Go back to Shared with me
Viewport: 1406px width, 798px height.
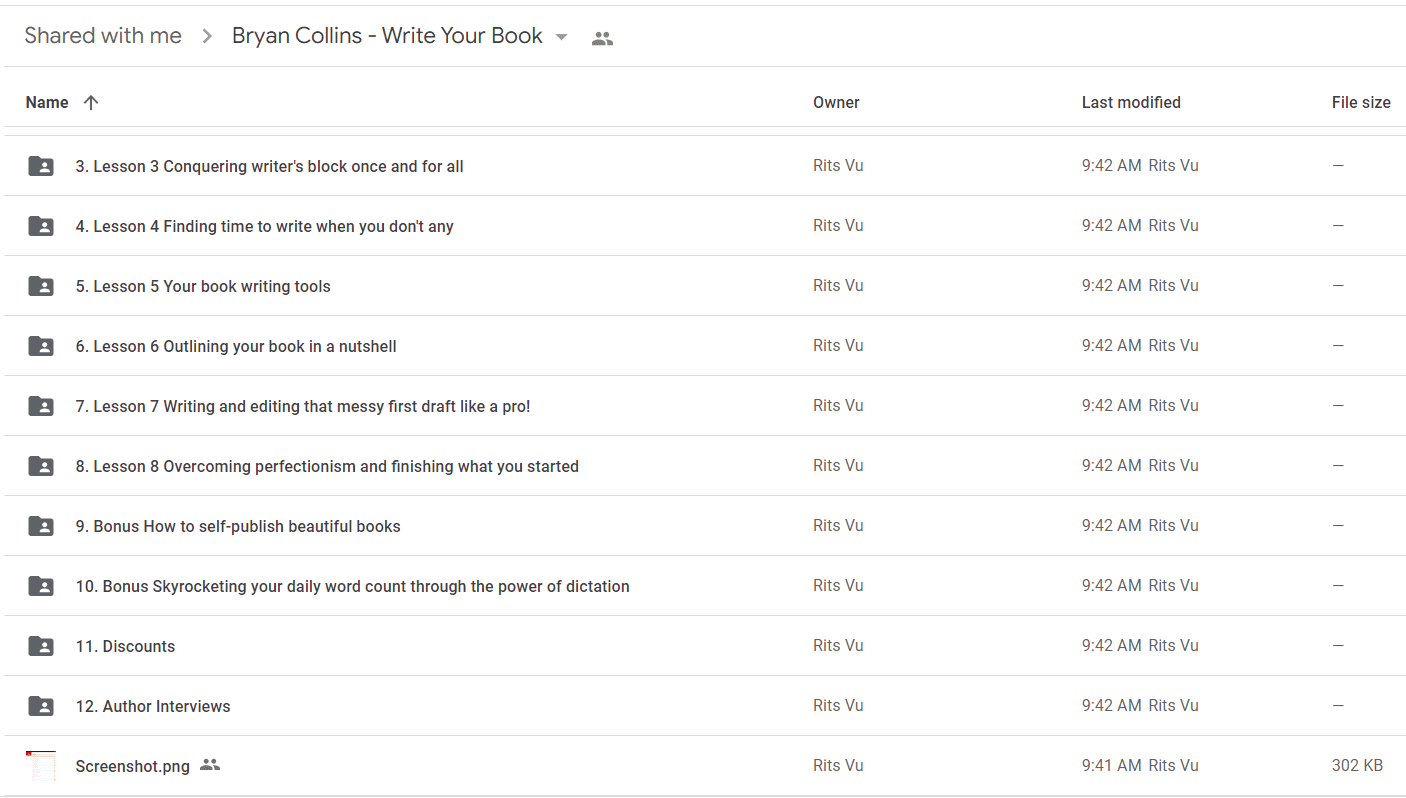coord(103,36)
